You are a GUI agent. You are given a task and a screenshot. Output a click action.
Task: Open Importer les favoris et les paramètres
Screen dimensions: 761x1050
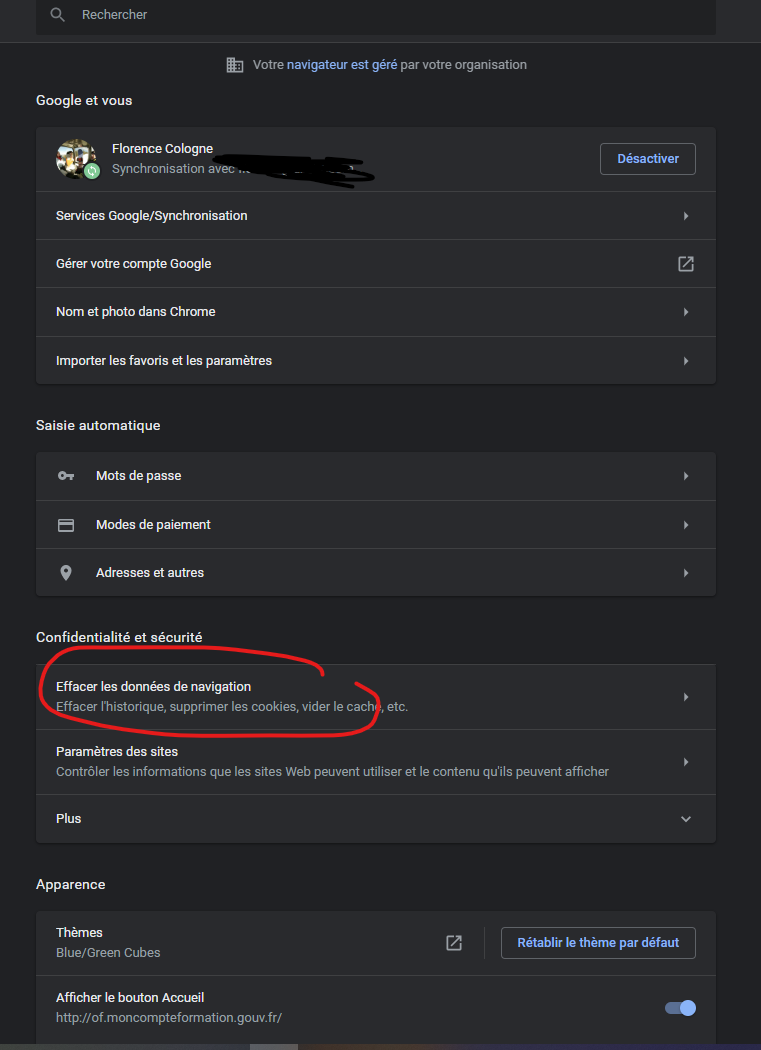pos(376,360)
